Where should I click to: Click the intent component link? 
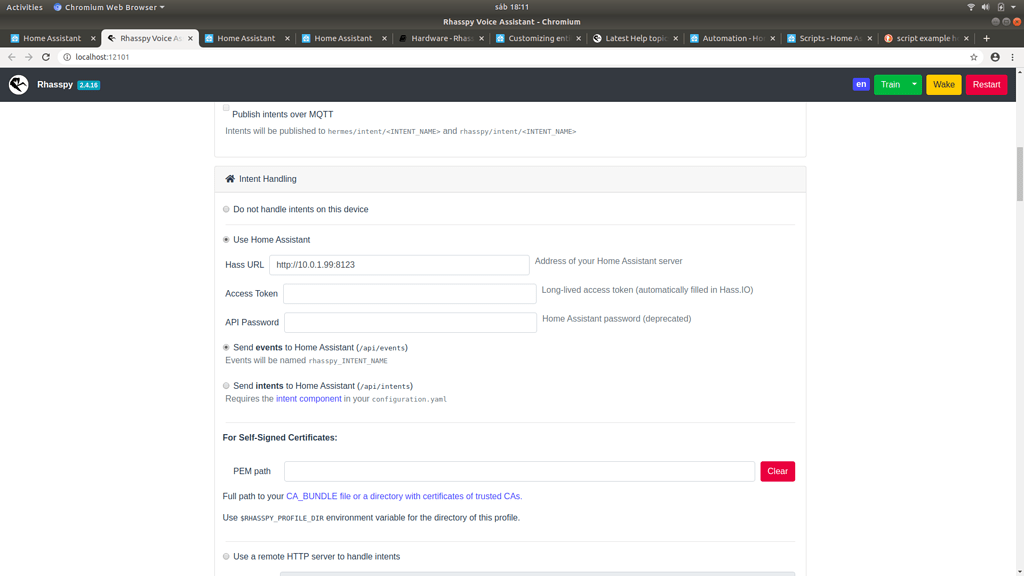point(306,398)
